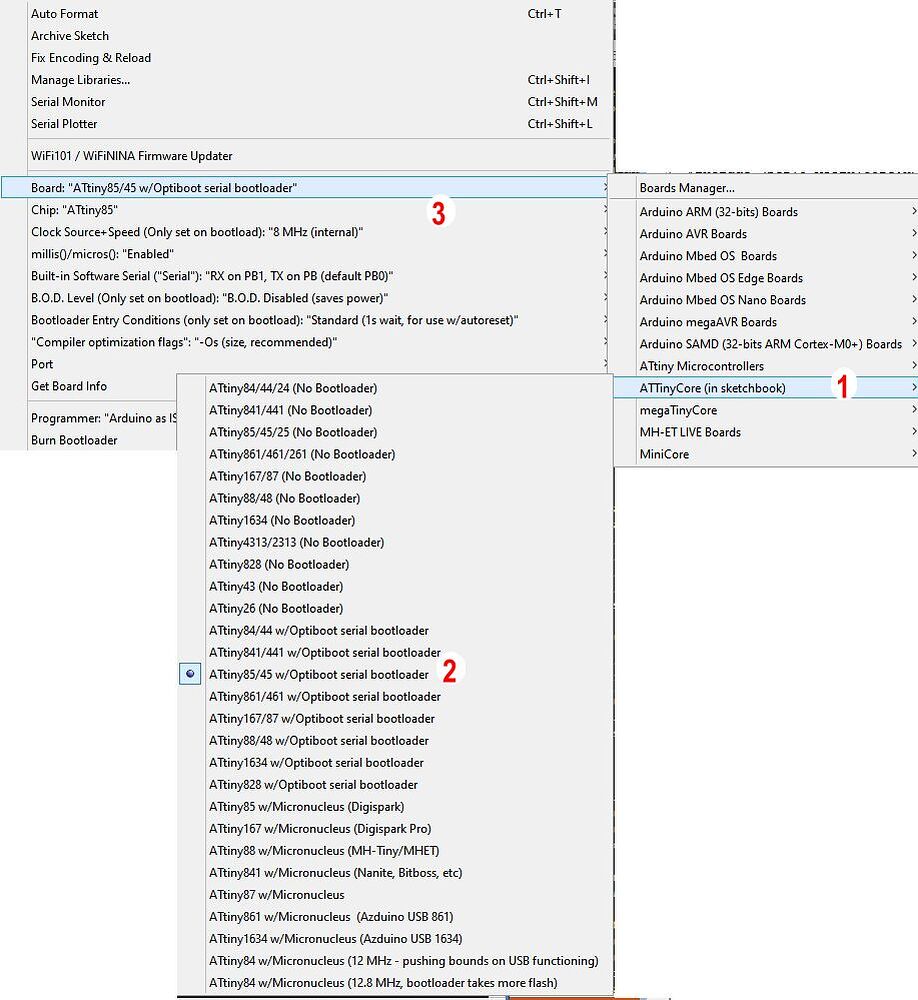Select Archive Sketch

[x=69, y=35]
